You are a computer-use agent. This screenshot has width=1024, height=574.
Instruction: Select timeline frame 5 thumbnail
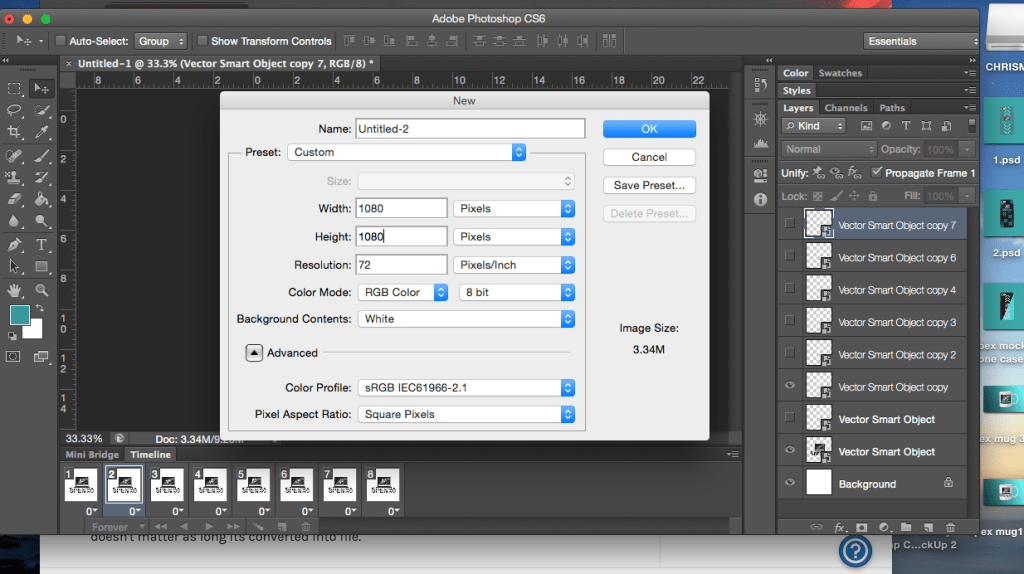click(254, 485)
